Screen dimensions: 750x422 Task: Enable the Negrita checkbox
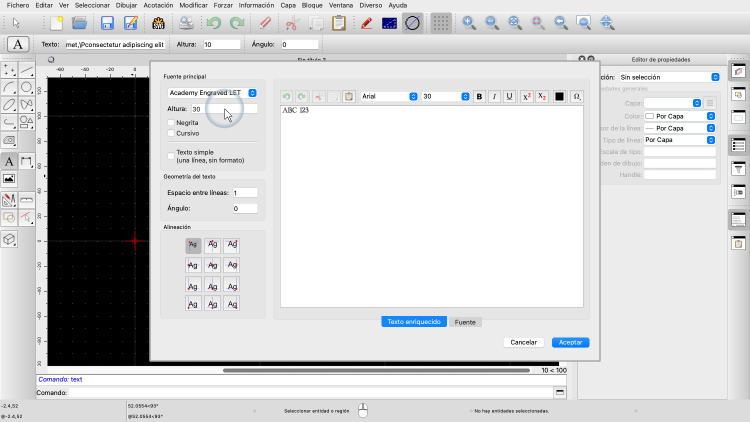pos(171,122)
